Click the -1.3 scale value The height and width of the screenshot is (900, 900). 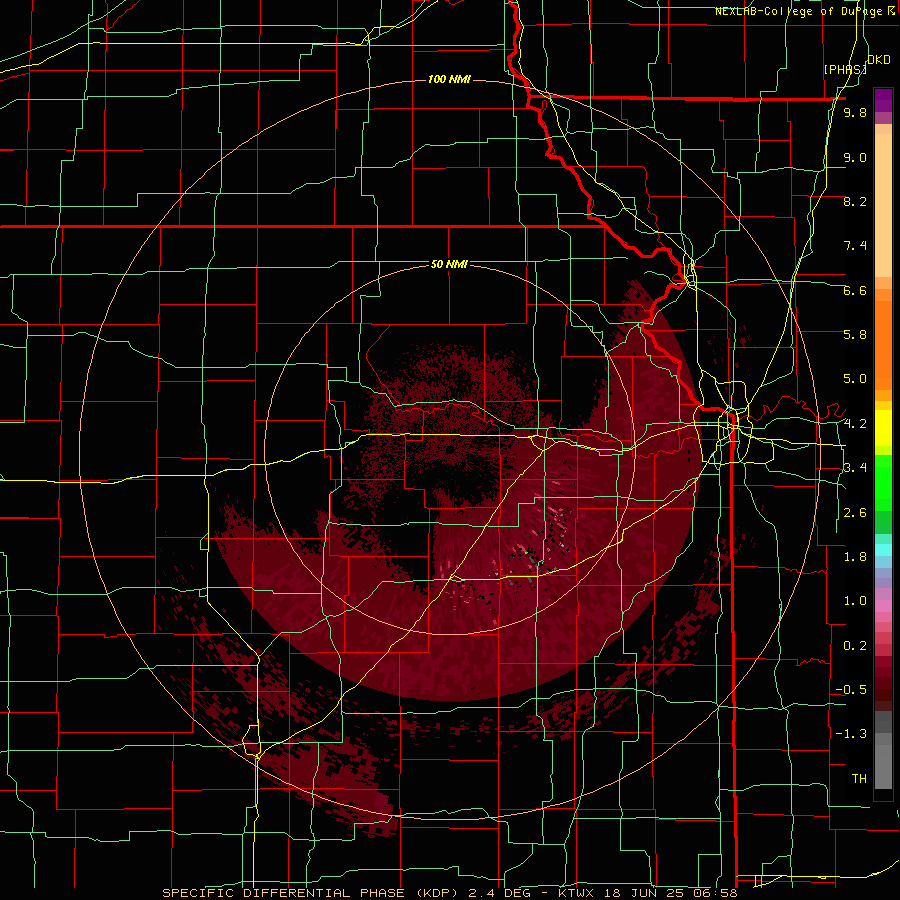tap(851, 734)
